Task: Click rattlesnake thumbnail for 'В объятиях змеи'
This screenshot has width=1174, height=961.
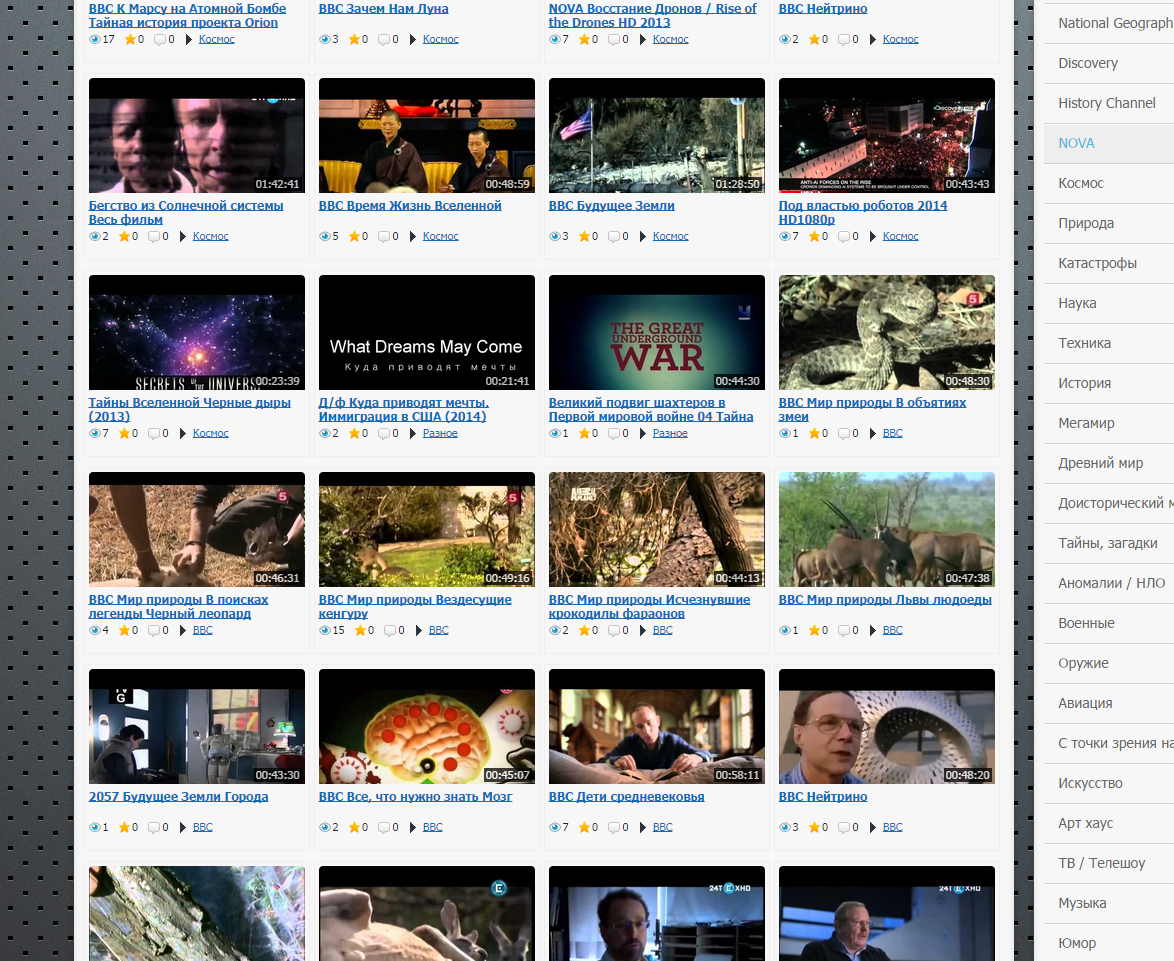Action: [886, 332]
